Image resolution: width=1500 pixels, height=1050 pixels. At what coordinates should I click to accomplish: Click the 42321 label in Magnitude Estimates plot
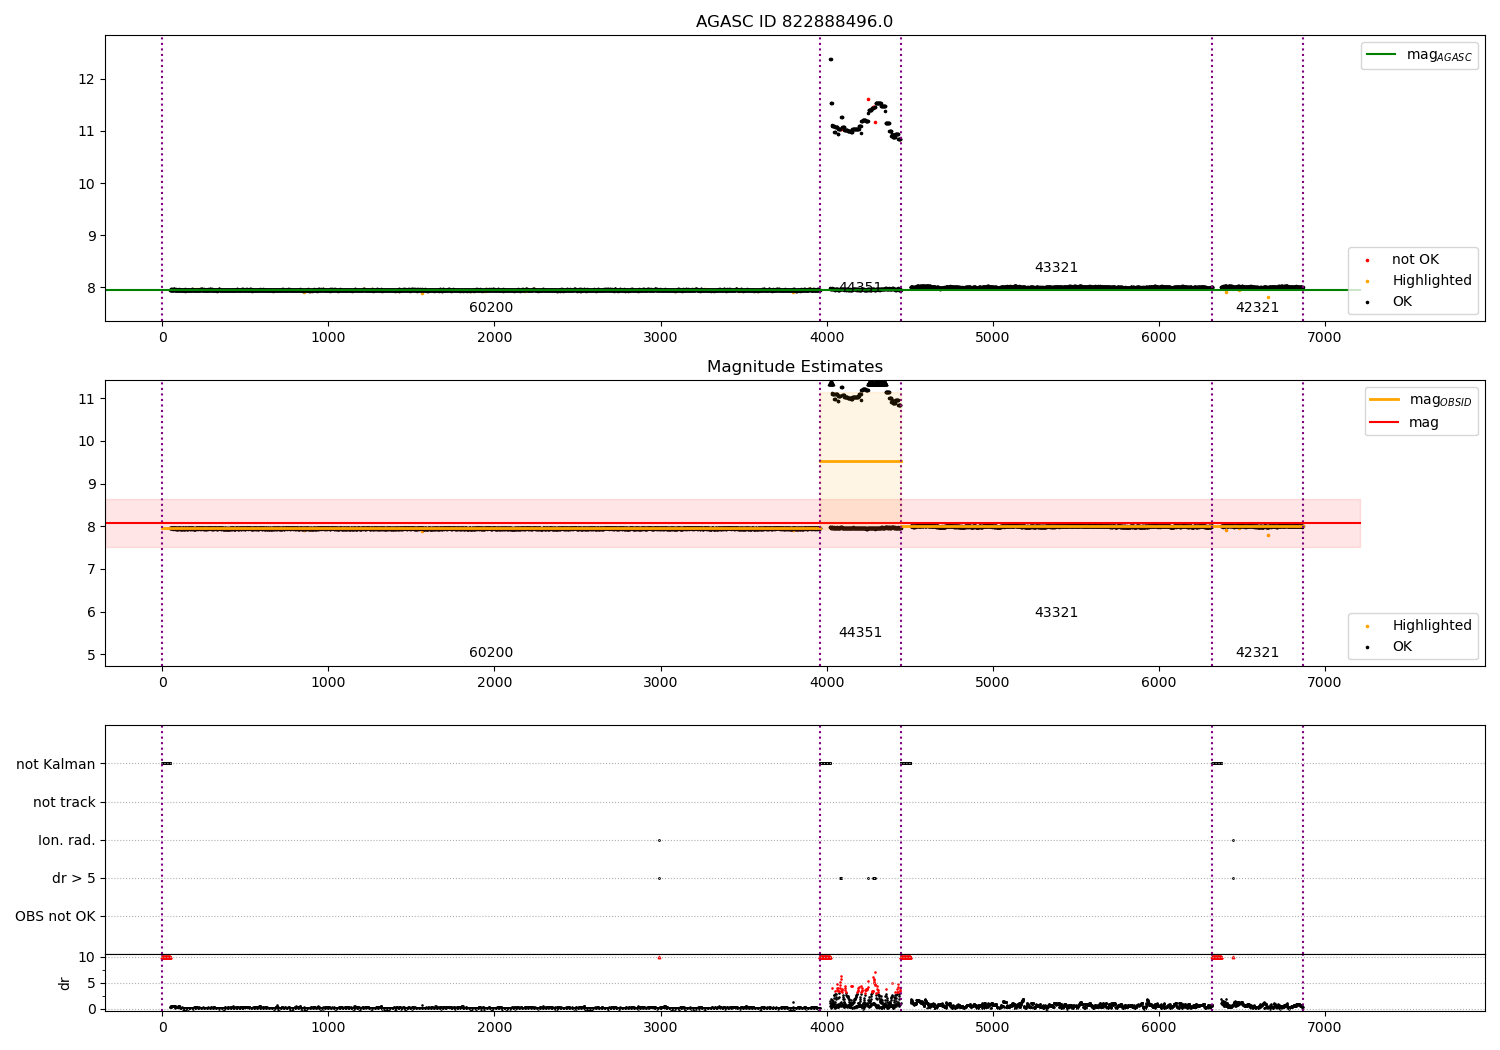pos(1257,653)
